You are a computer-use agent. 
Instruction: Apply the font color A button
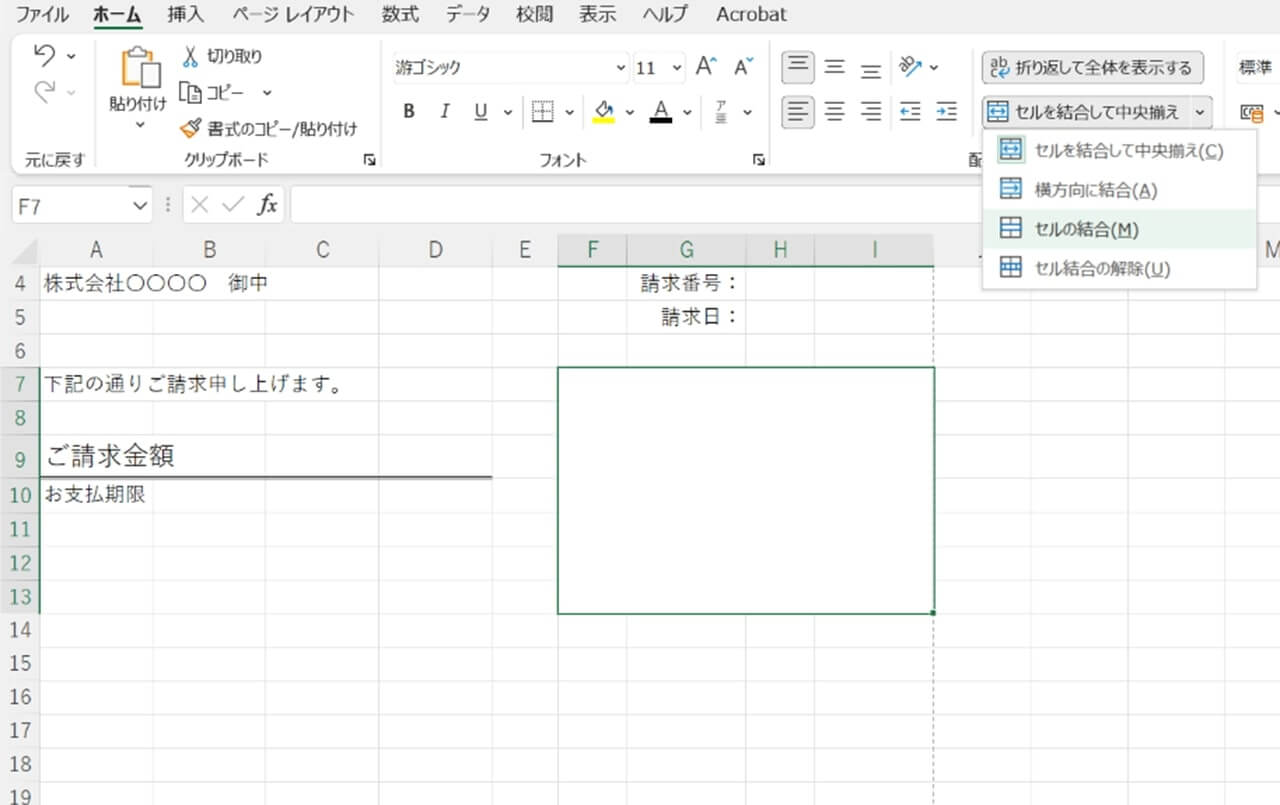click(x=660, y=112)
